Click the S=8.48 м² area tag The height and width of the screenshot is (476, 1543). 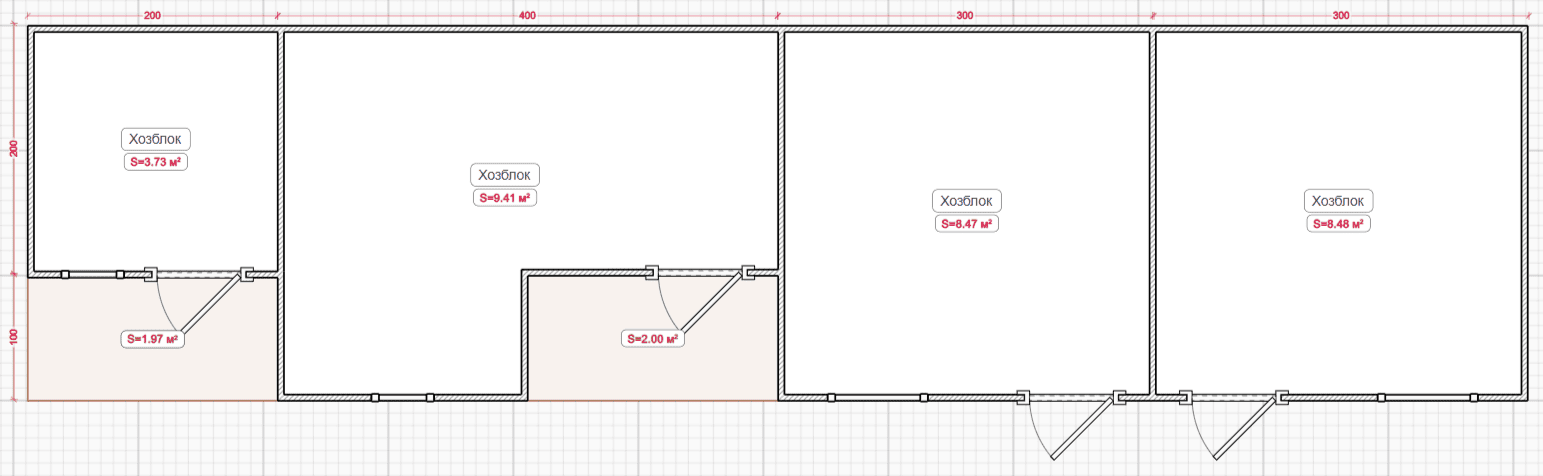pos(1338,224)
